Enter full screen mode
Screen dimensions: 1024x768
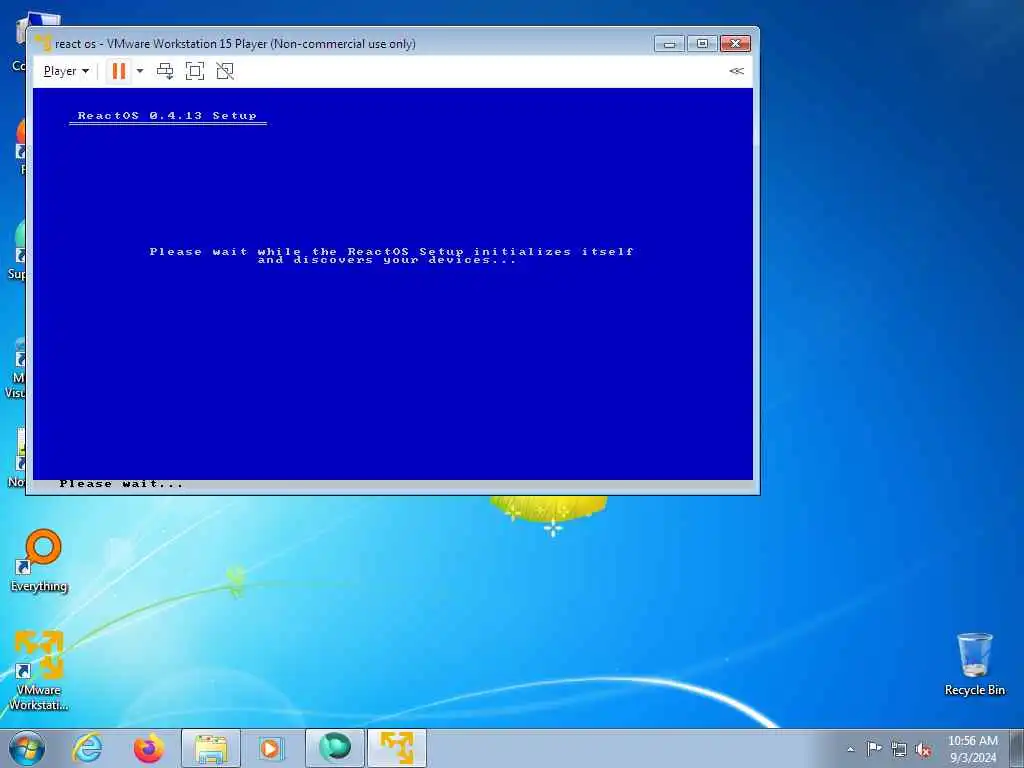[x=195, y=71]
